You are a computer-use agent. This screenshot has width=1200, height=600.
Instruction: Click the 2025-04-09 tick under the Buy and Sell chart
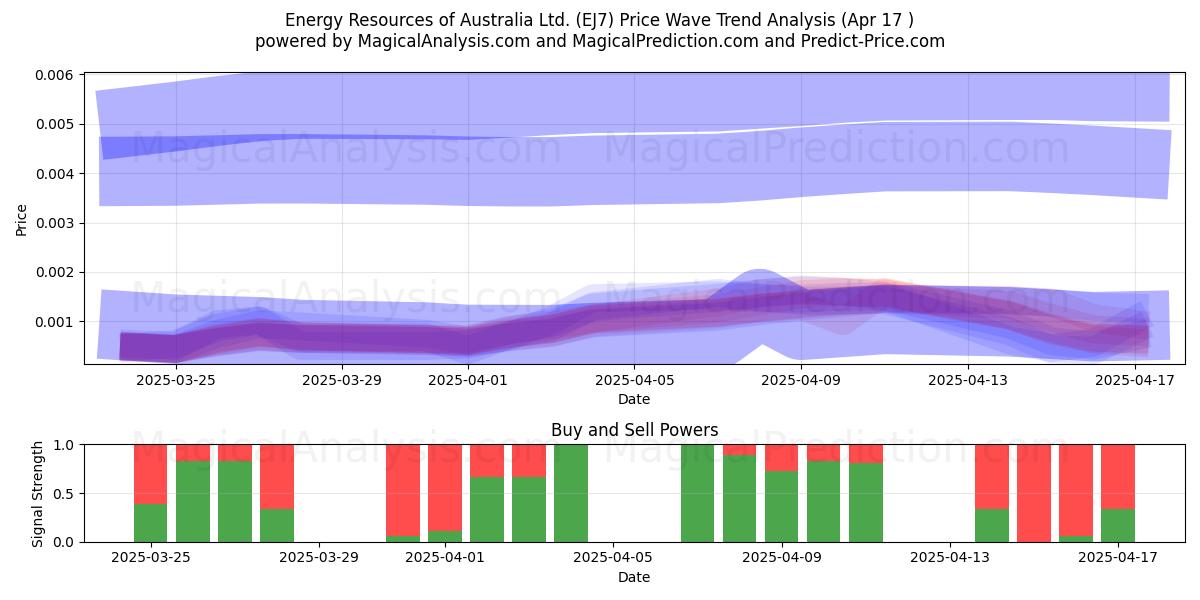781,558
